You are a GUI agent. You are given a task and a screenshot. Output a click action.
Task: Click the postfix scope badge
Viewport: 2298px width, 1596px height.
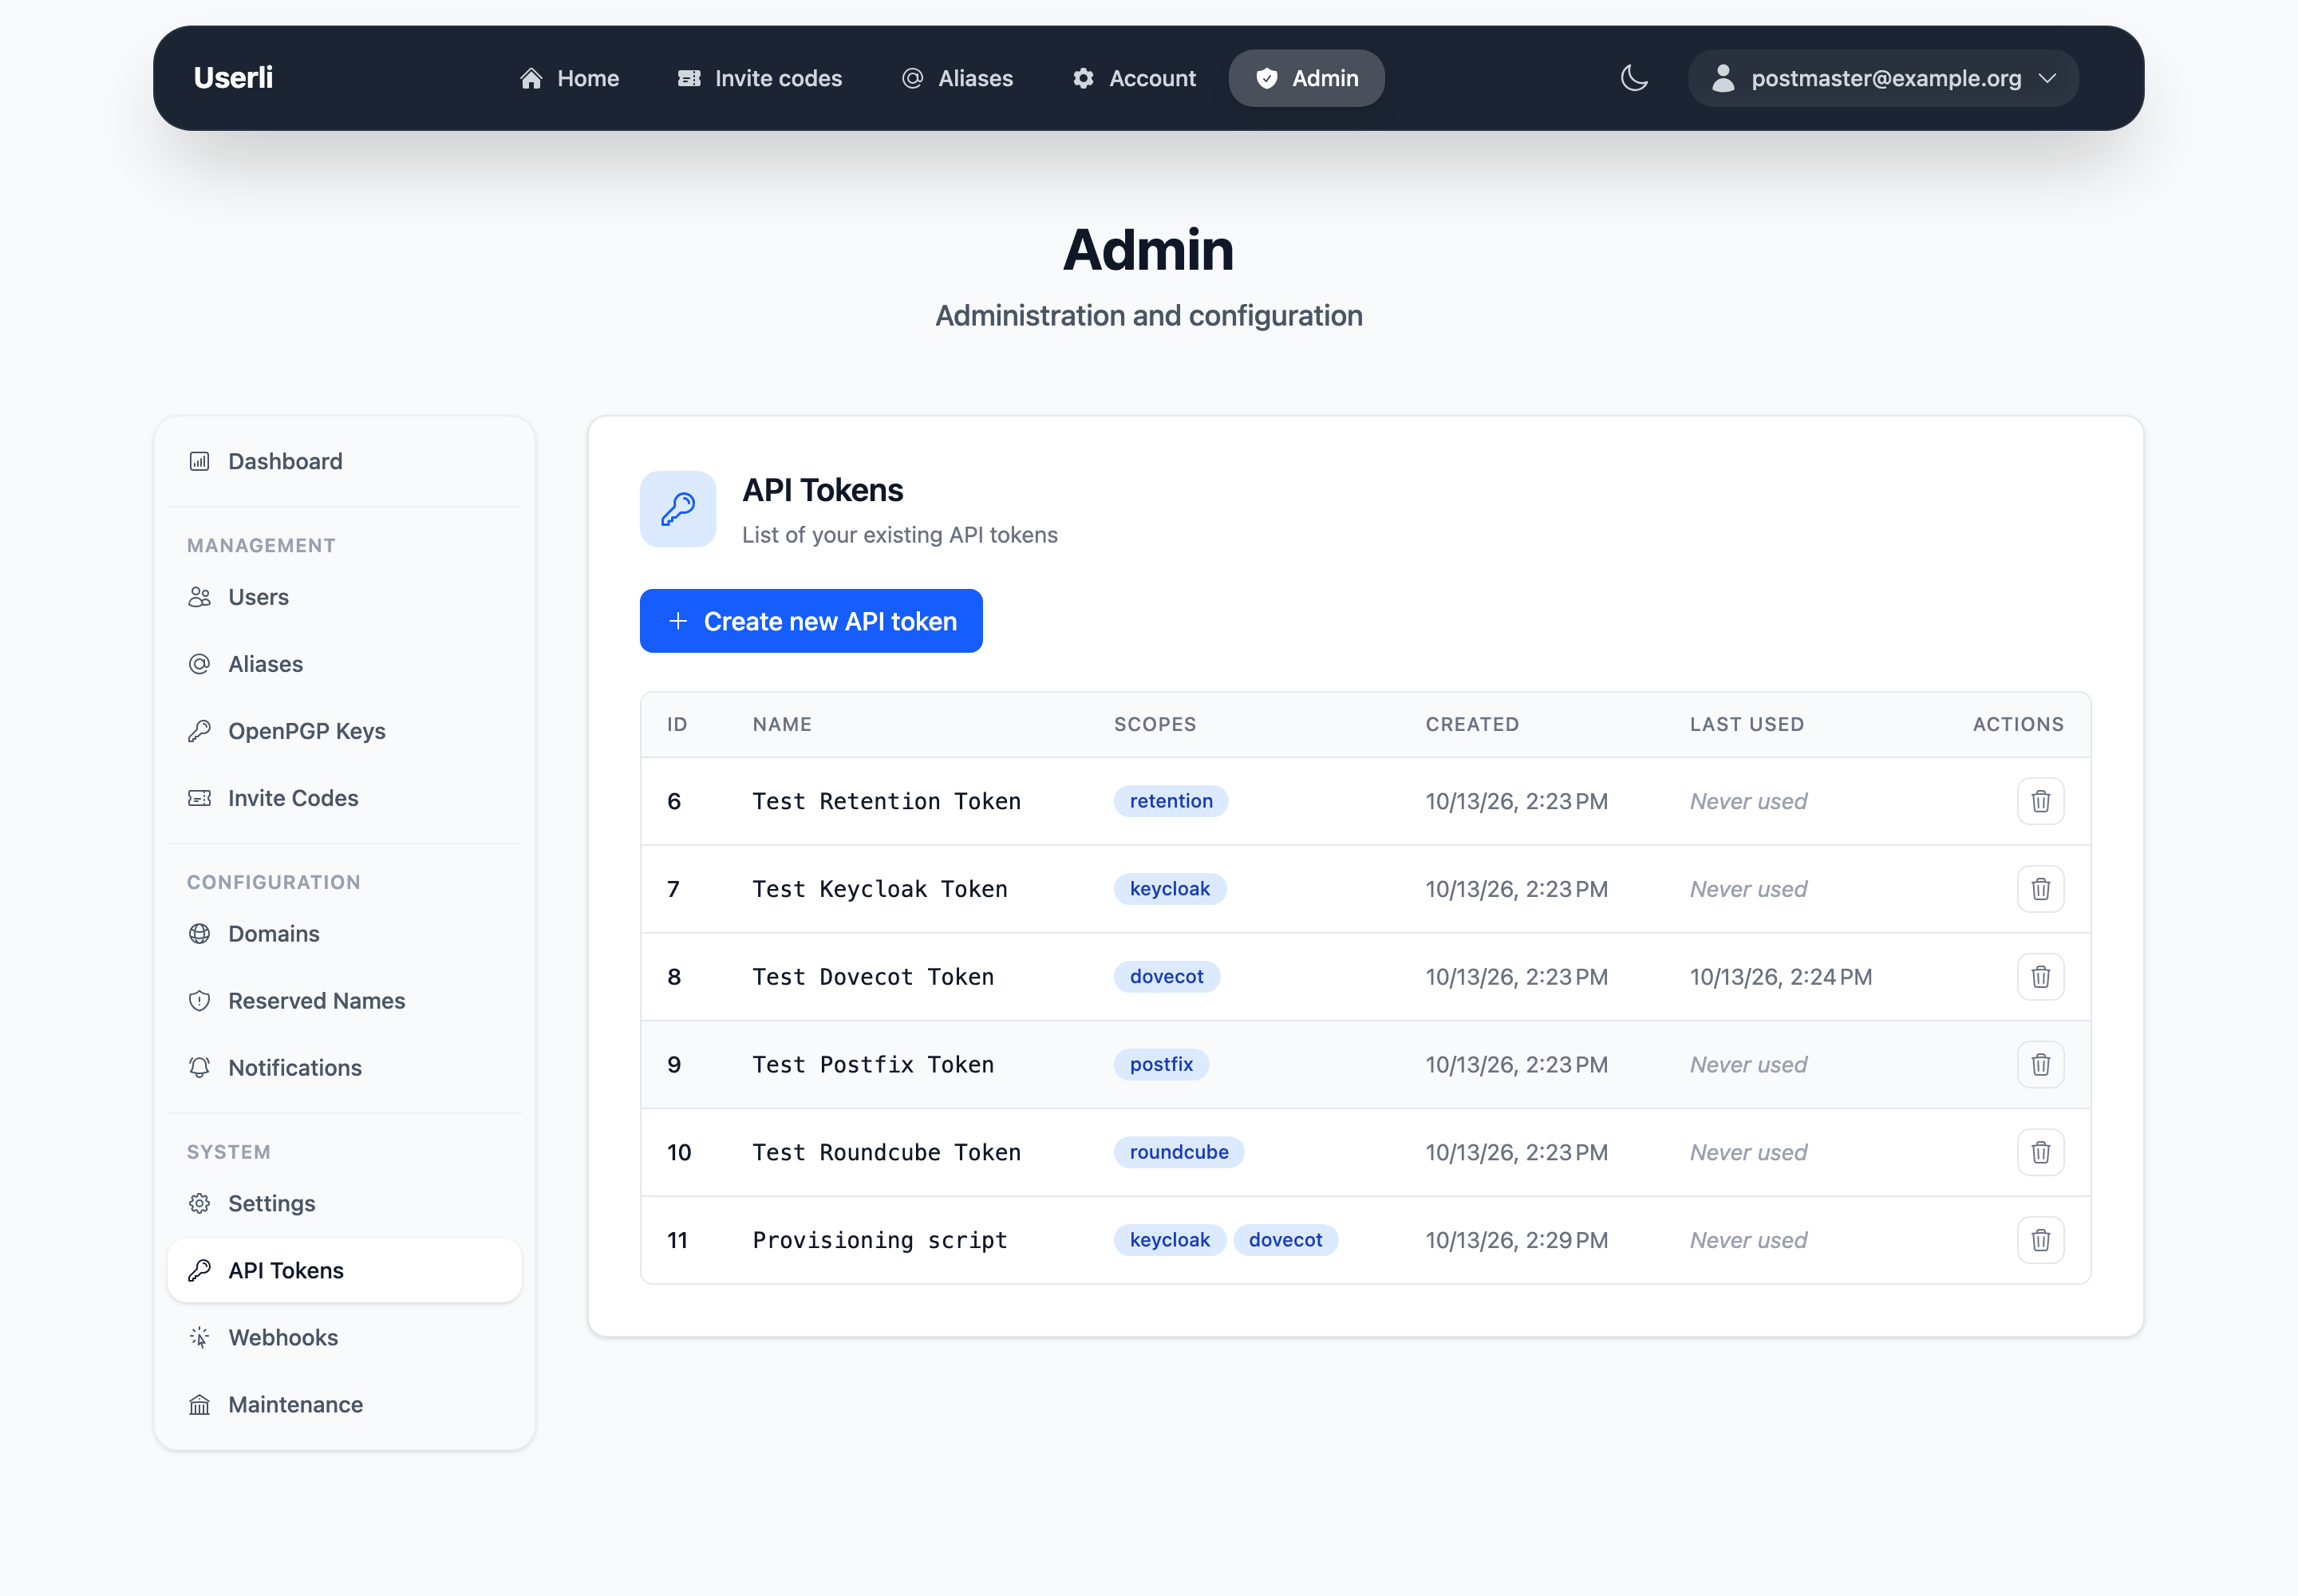pos(1161,1065)
